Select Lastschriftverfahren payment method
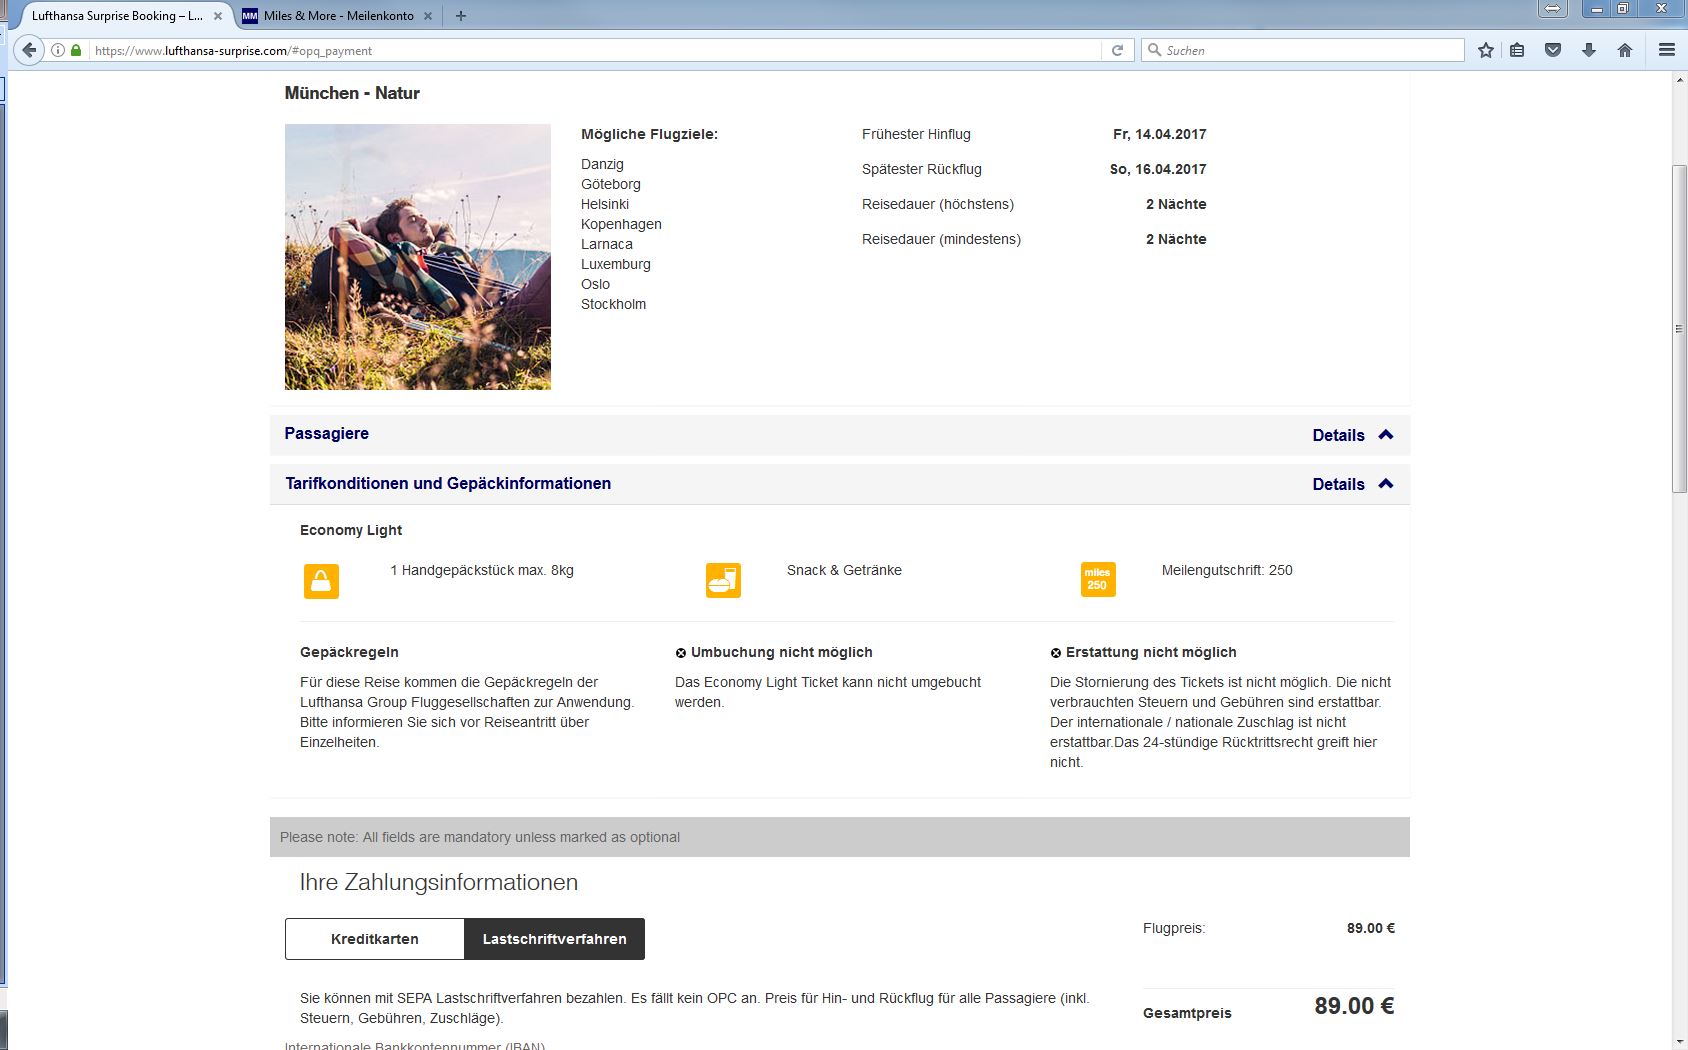This screenshot has height=1050, width=1688. pyautogui.click(x=554, y=939)
